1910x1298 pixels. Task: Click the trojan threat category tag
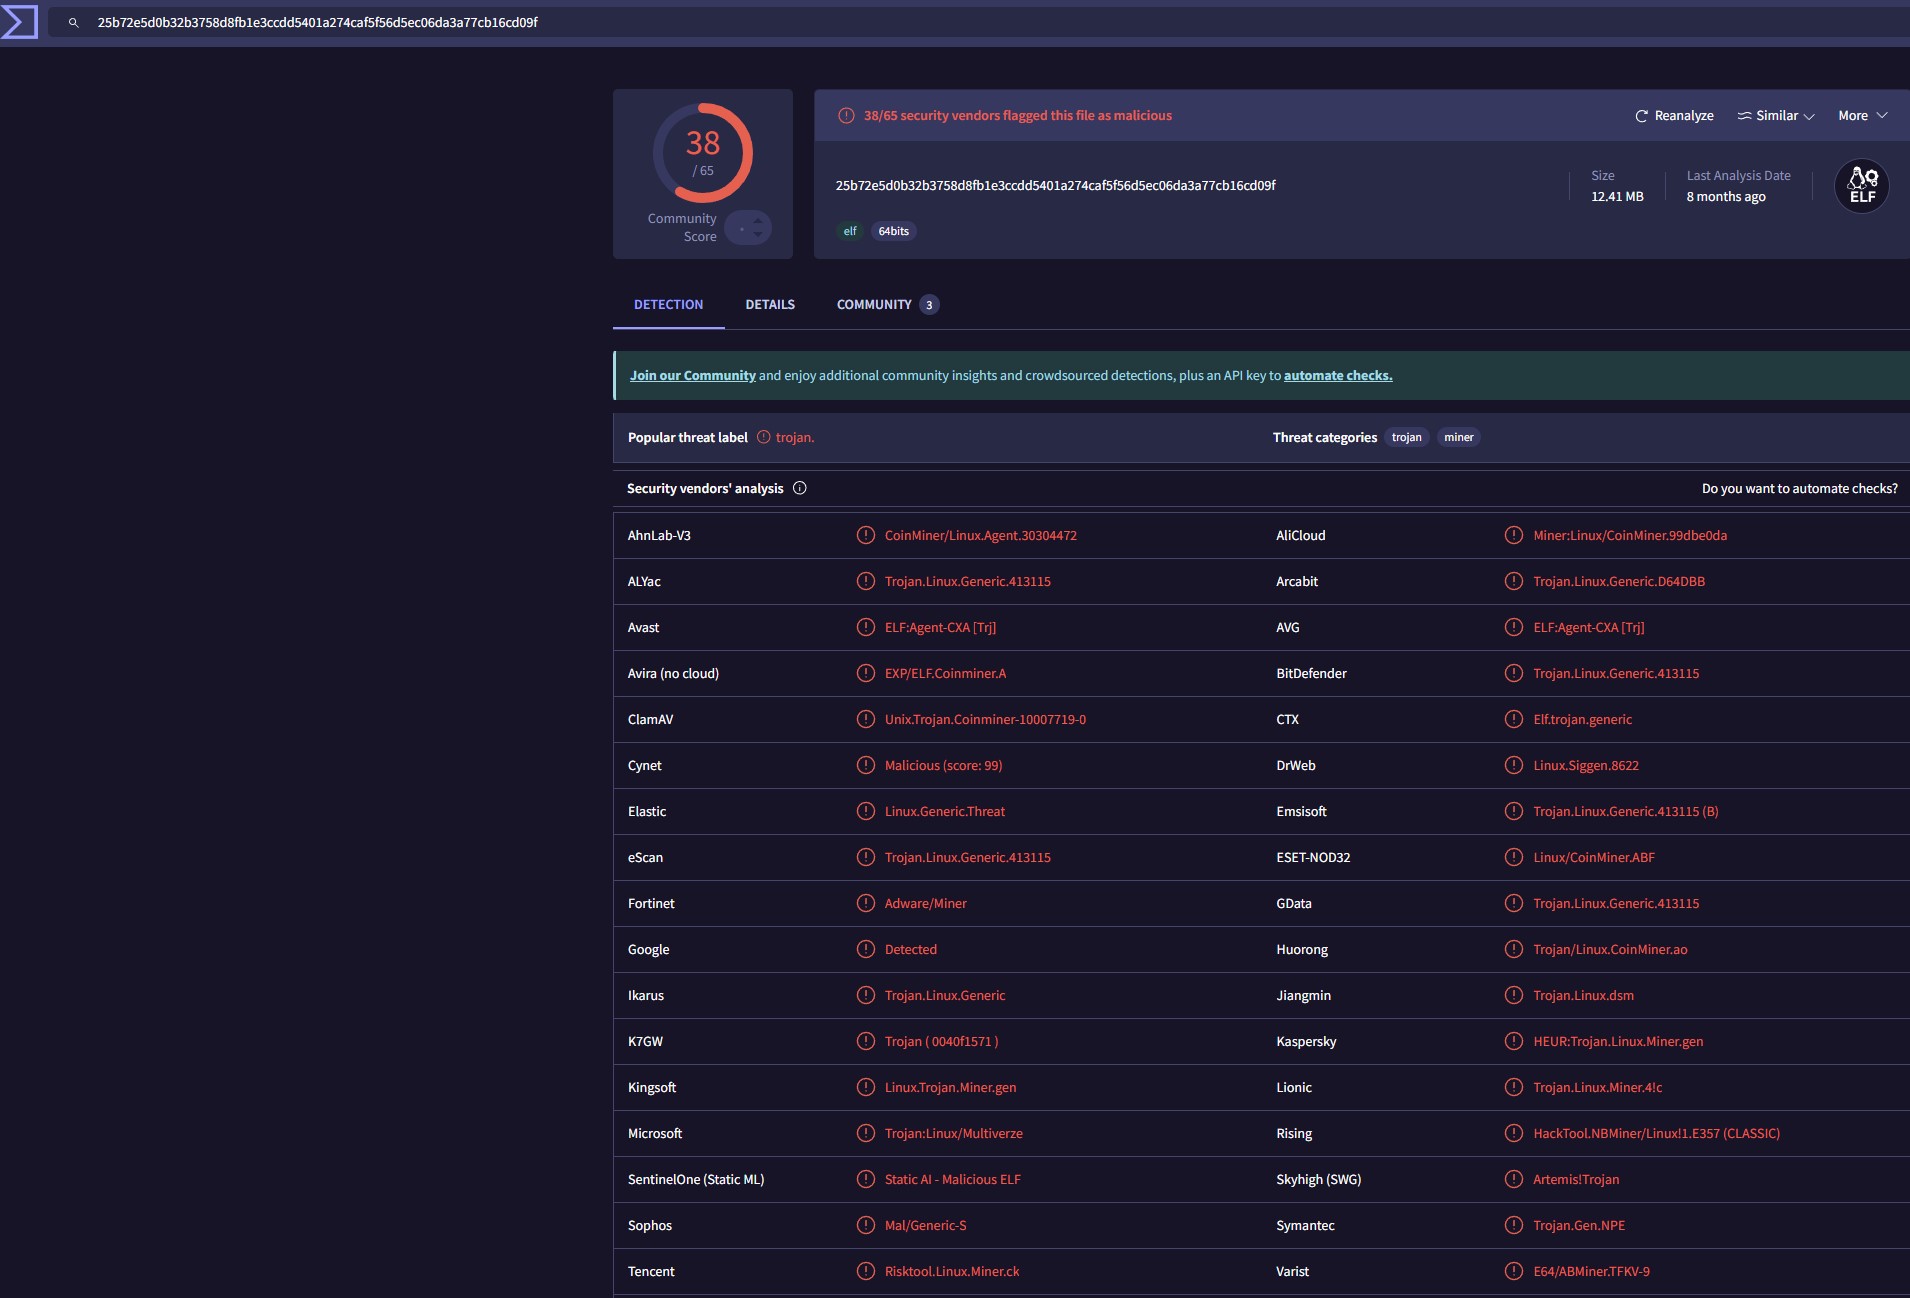[1406, 438]
